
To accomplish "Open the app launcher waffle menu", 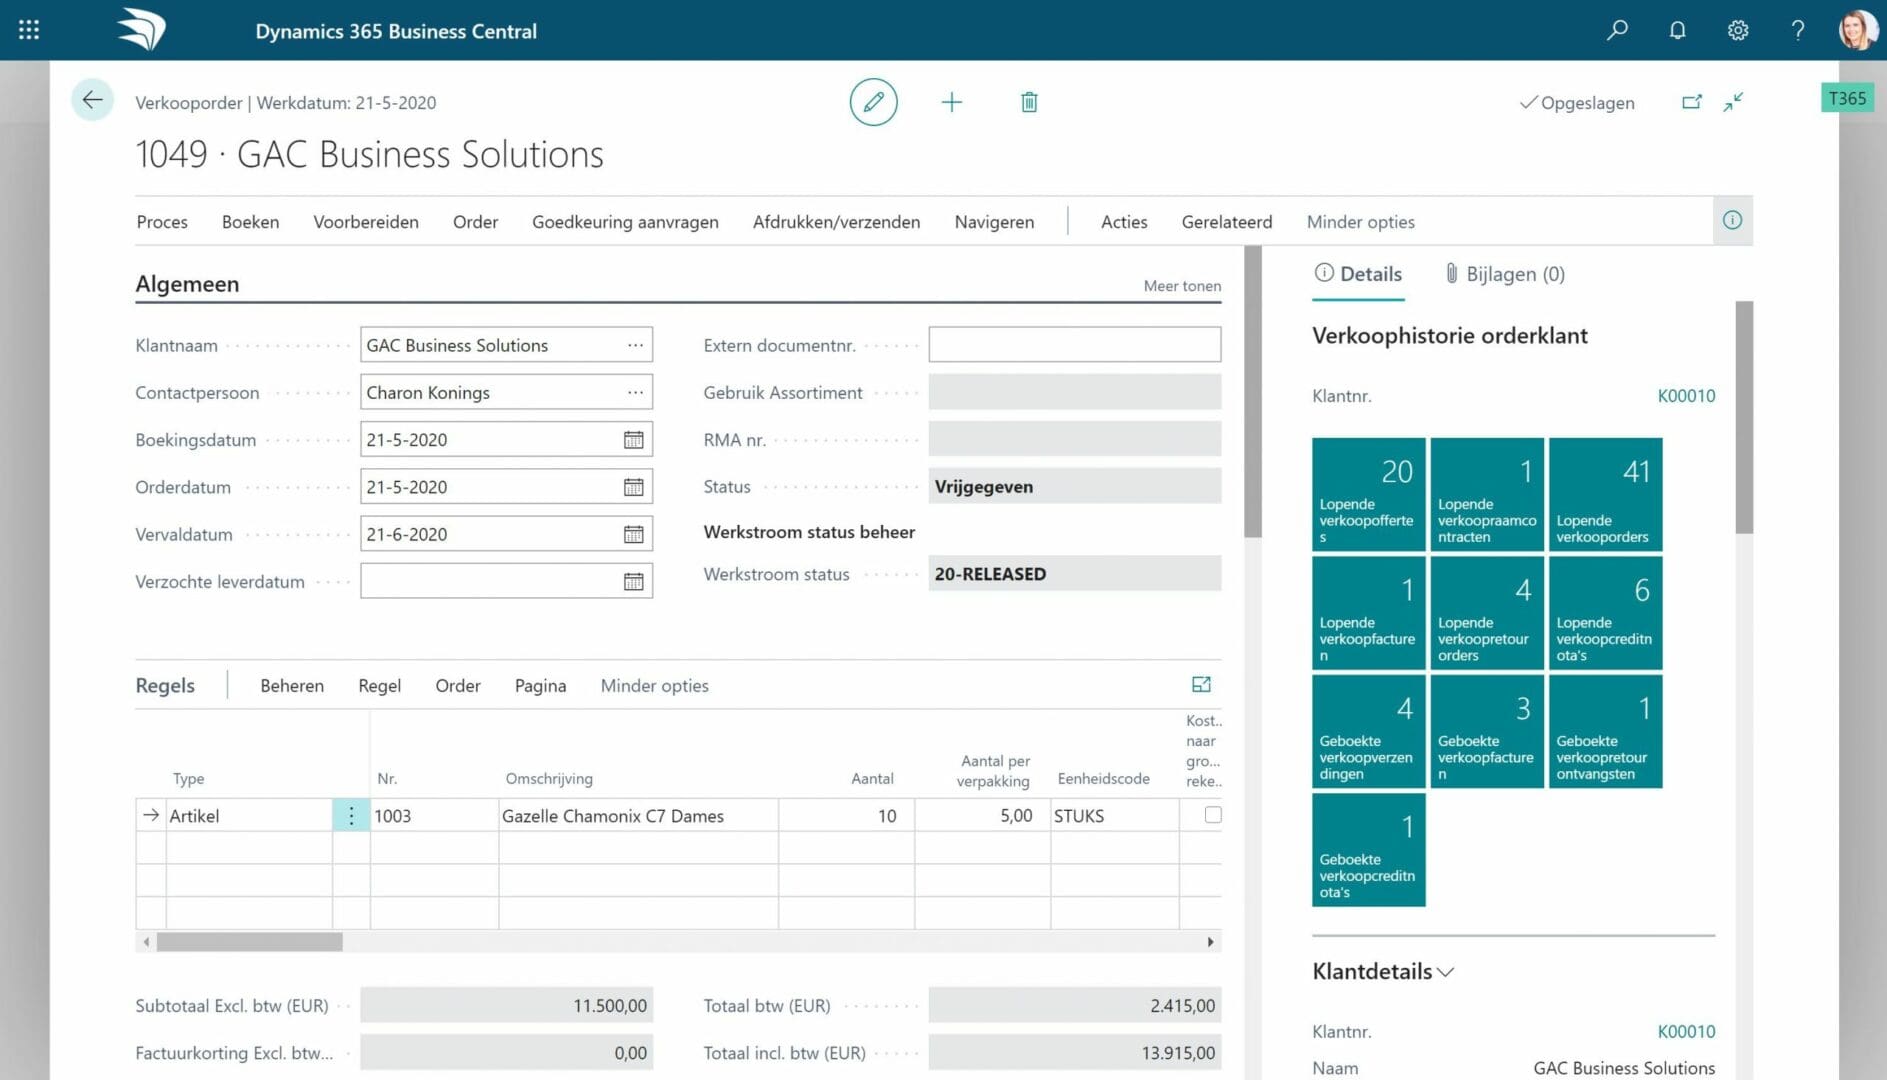I will (29, 30).
